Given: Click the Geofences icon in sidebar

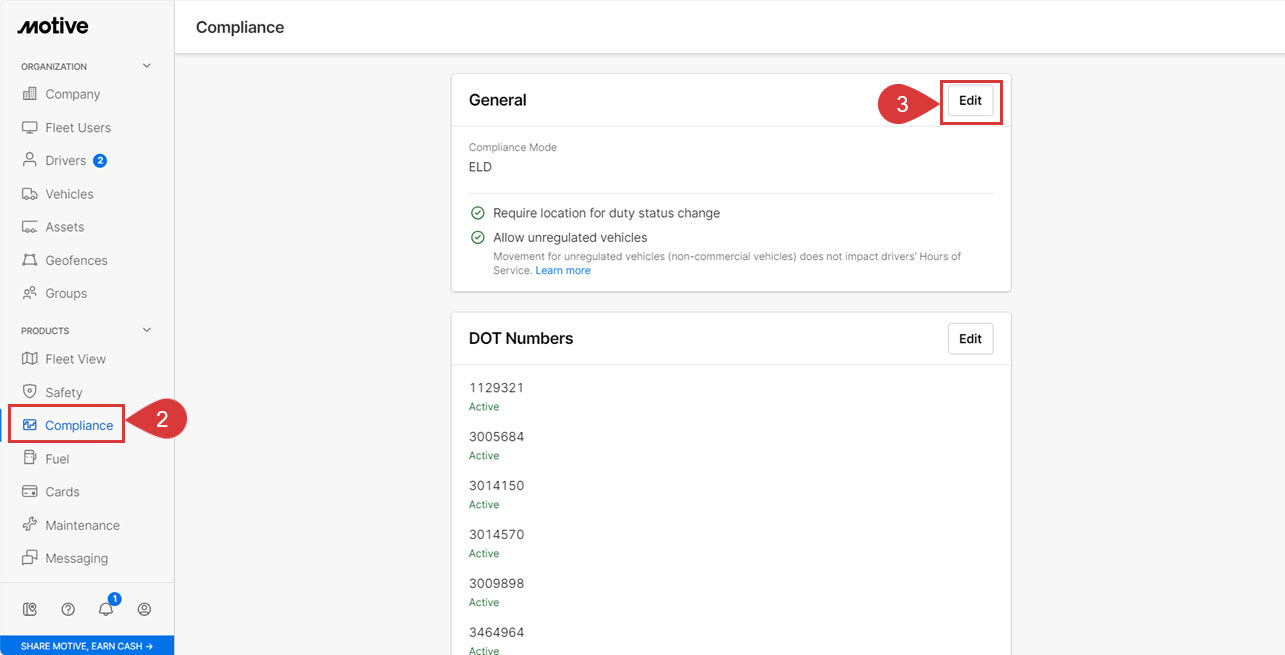Looking at the screenshot, I should point(29,260).
